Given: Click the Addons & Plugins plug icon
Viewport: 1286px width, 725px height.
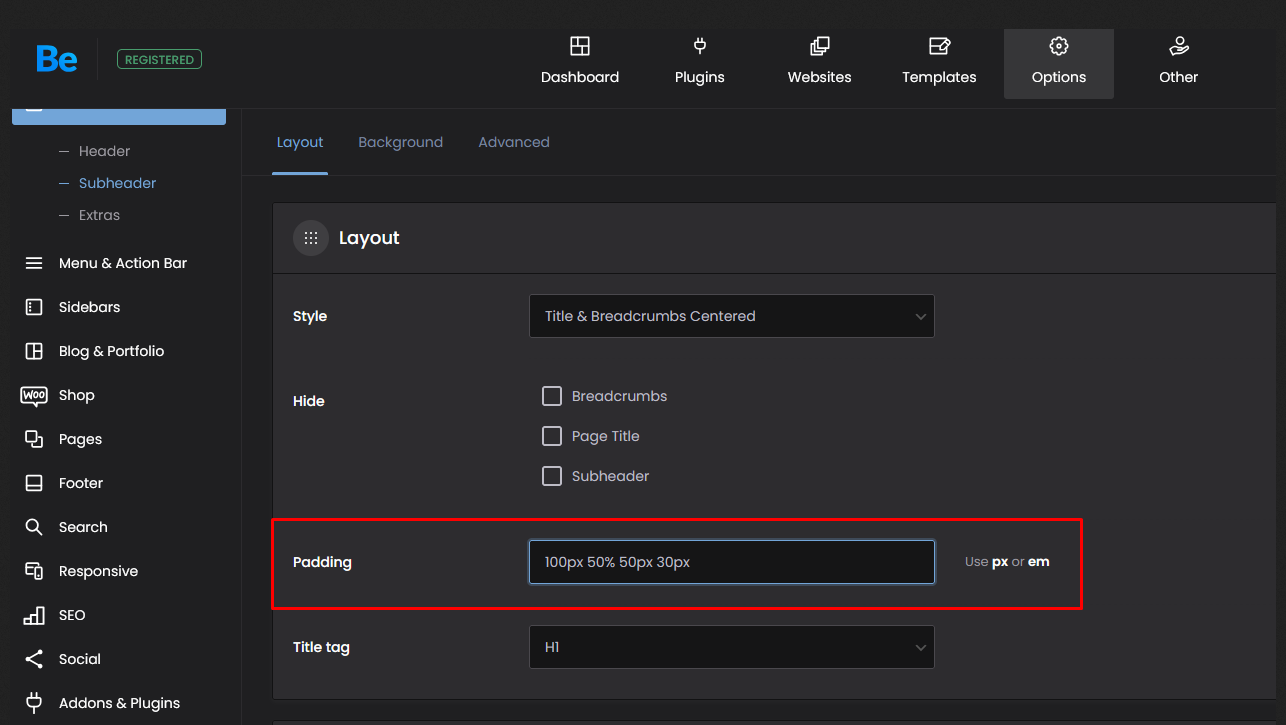Looking at the screenshot, I should click(34, 703).
